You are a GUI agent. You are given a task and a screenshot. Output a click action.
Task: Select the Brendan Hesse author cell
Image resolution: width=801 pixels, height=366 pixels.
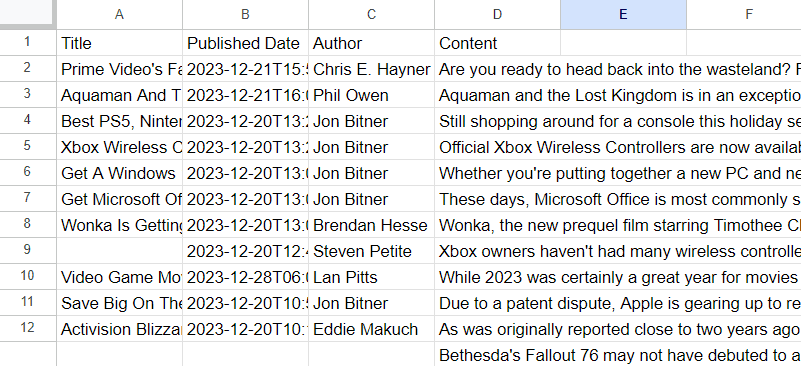[x=371, y=225]
